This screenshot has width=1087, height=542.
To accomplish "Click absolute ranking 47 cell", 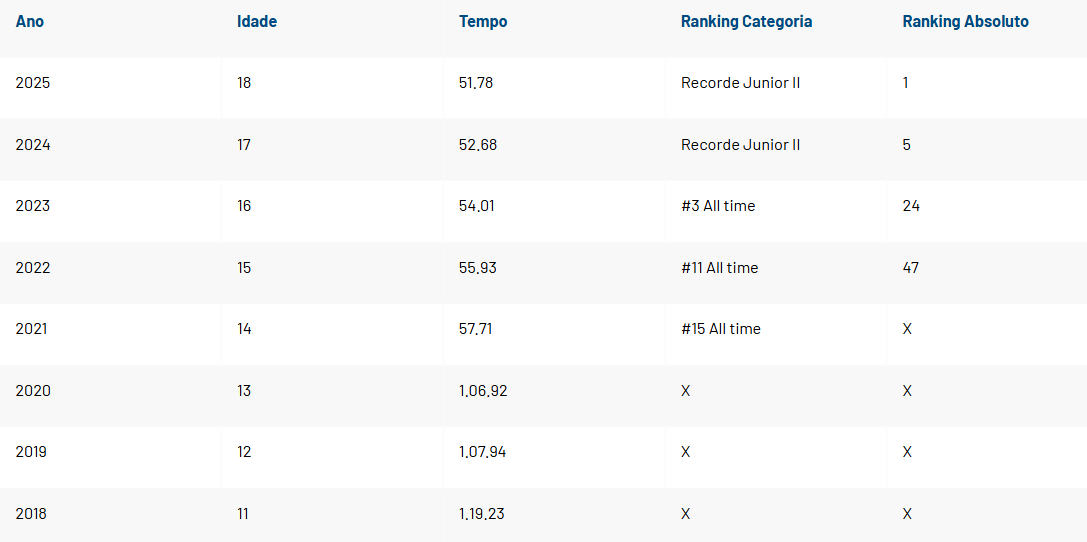I will click(911, 268).
